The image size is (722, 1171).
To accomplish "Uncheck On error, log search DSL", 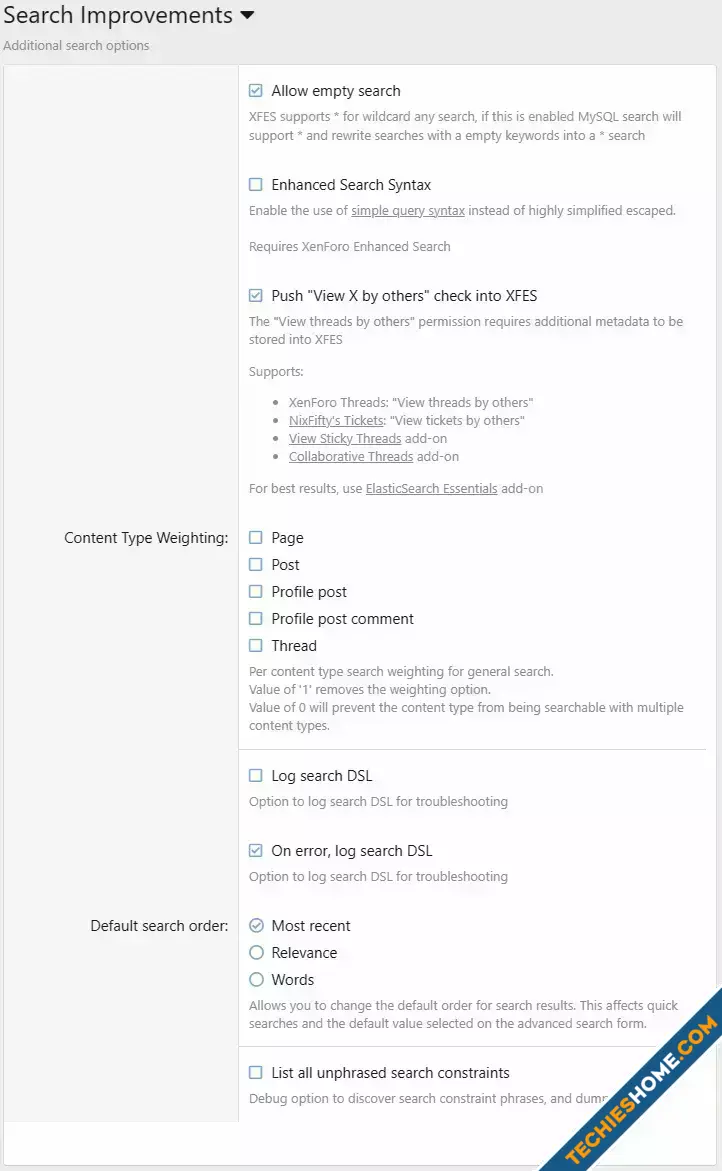I will pyautogui.click(x=255, y=850).
